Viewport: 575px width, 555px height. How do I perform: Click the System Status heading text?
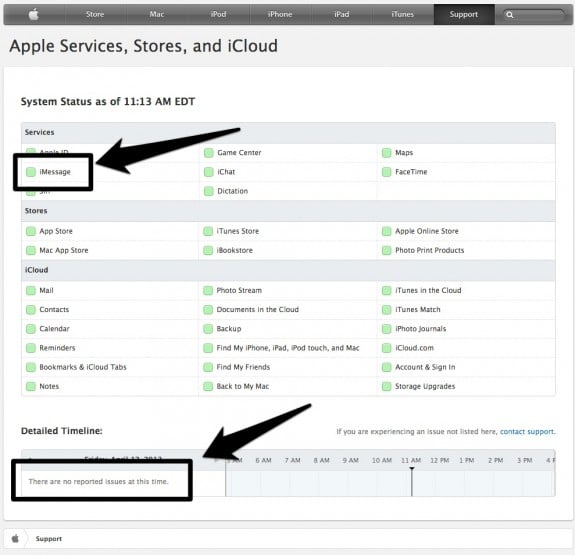click(x=108, y=102)
